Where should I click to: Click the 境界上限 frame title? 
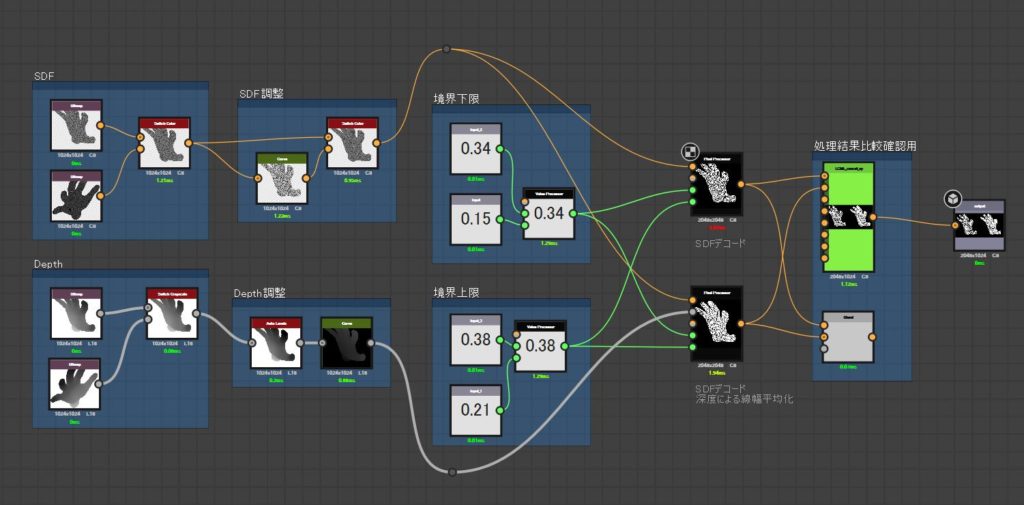[x=456, y=292]
